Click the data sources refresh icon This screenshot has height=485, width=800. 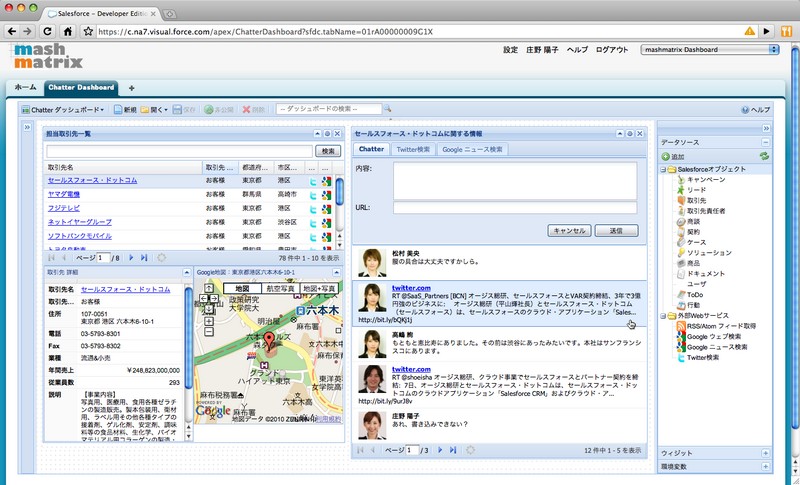(764, 157)
